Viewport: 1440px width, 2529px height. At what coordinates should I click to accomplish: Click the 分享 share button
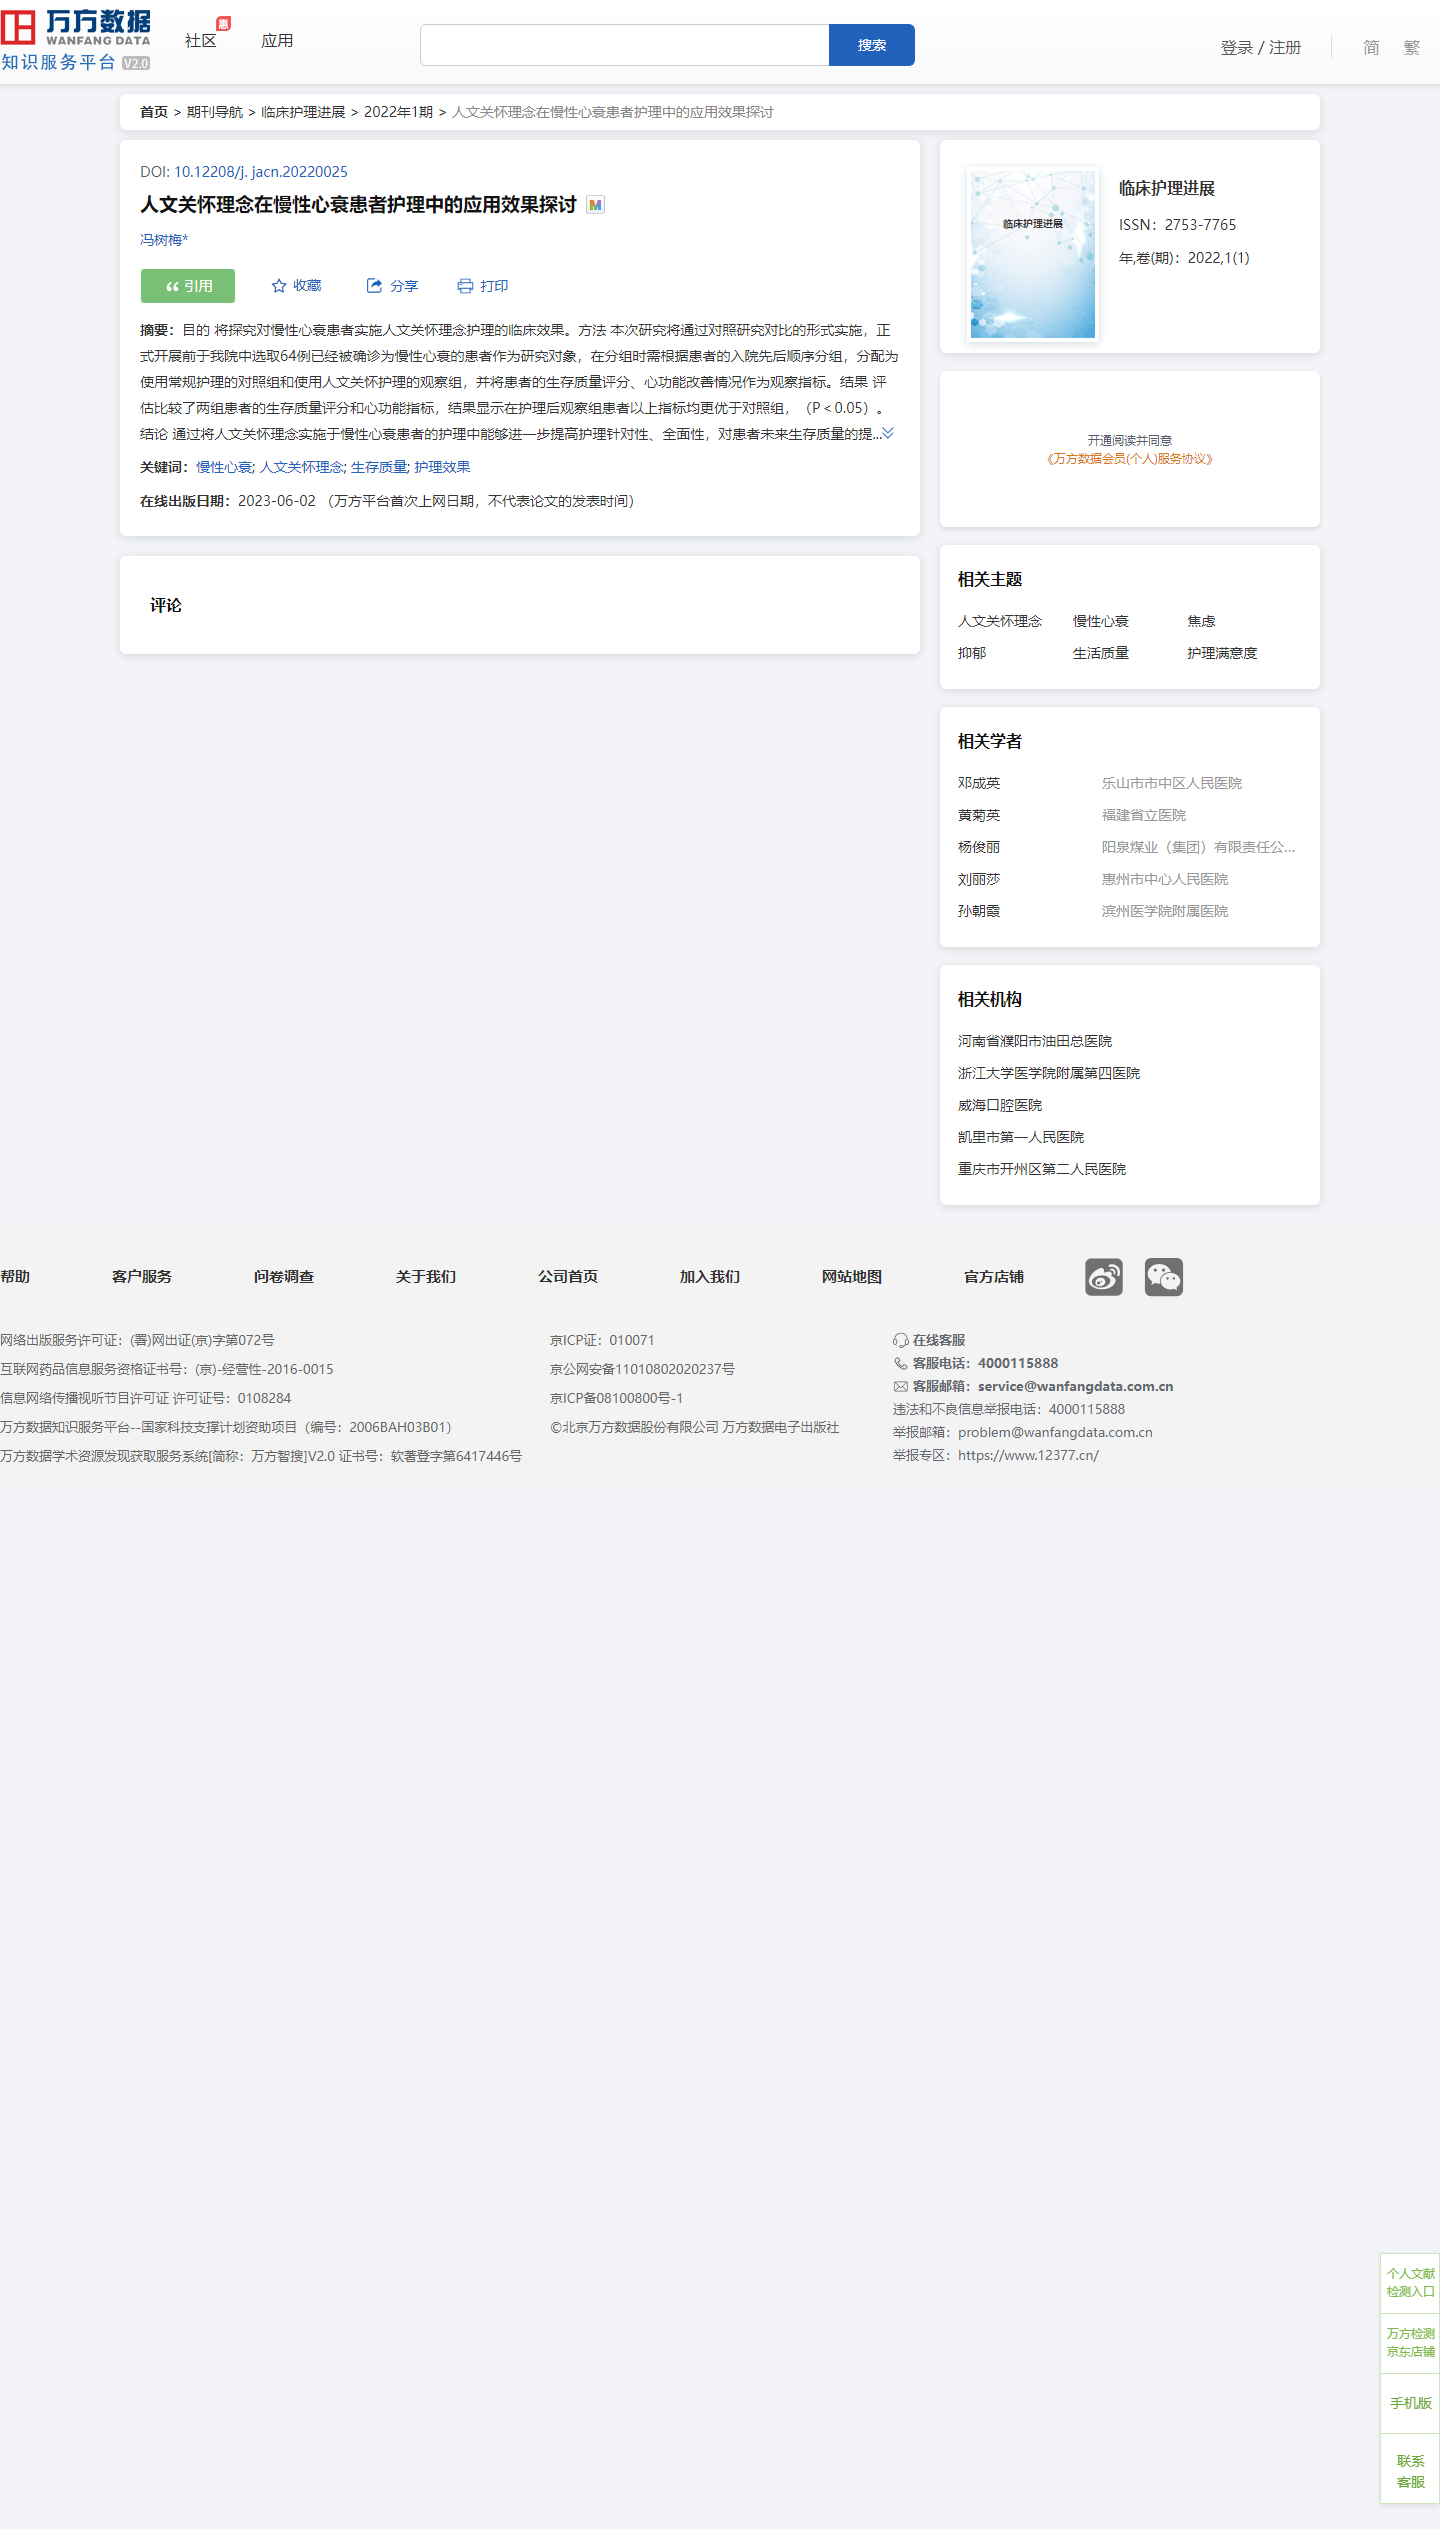[x=393, y=286]
